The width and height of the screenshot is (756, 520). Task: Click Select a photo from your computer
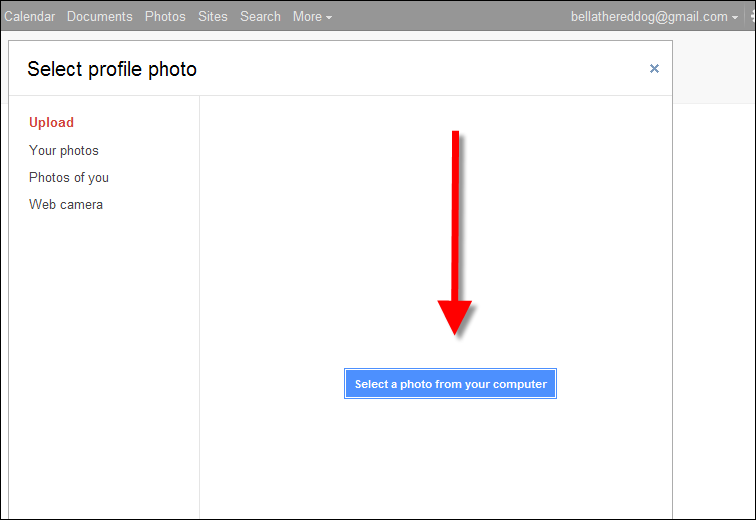point(450,384)
